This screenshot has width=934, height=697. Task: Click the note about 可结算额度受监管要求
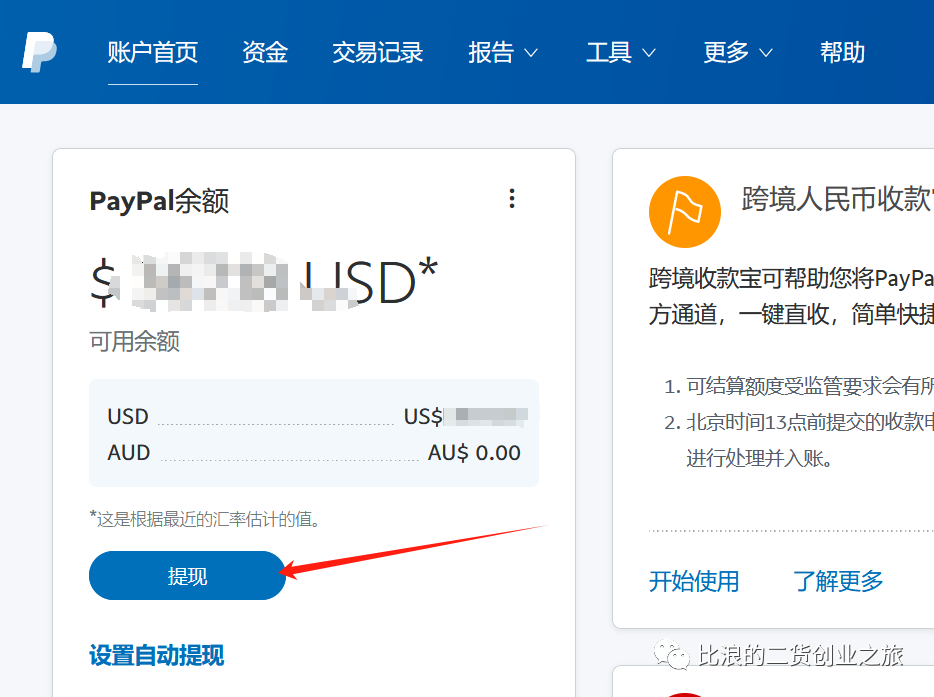(798, 386)
